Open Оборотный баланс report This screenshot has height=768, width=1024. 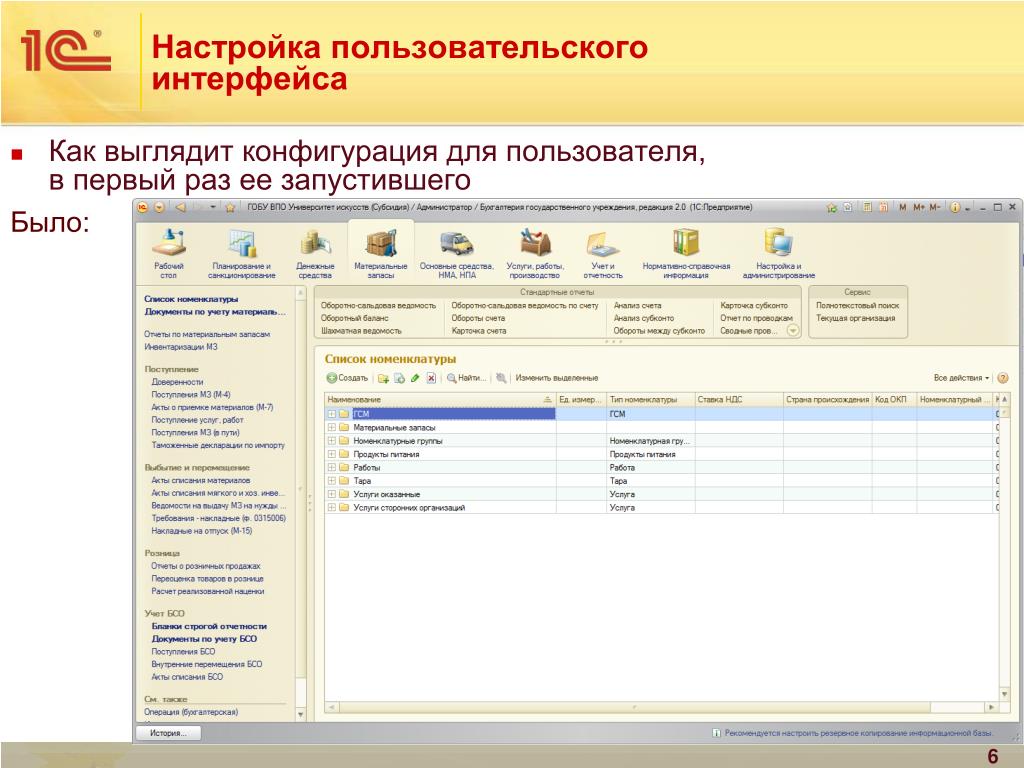tap(355, 318)
